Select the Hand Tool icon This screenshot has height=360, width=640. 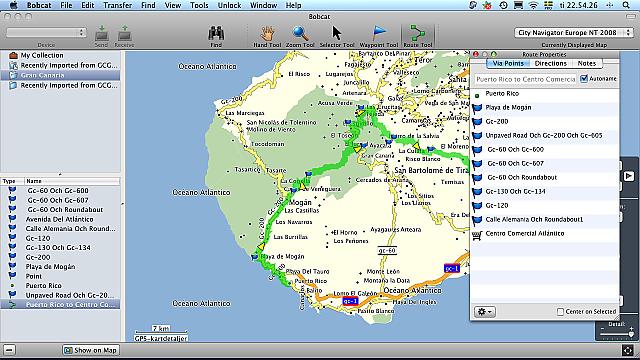(x=267, y=33)
